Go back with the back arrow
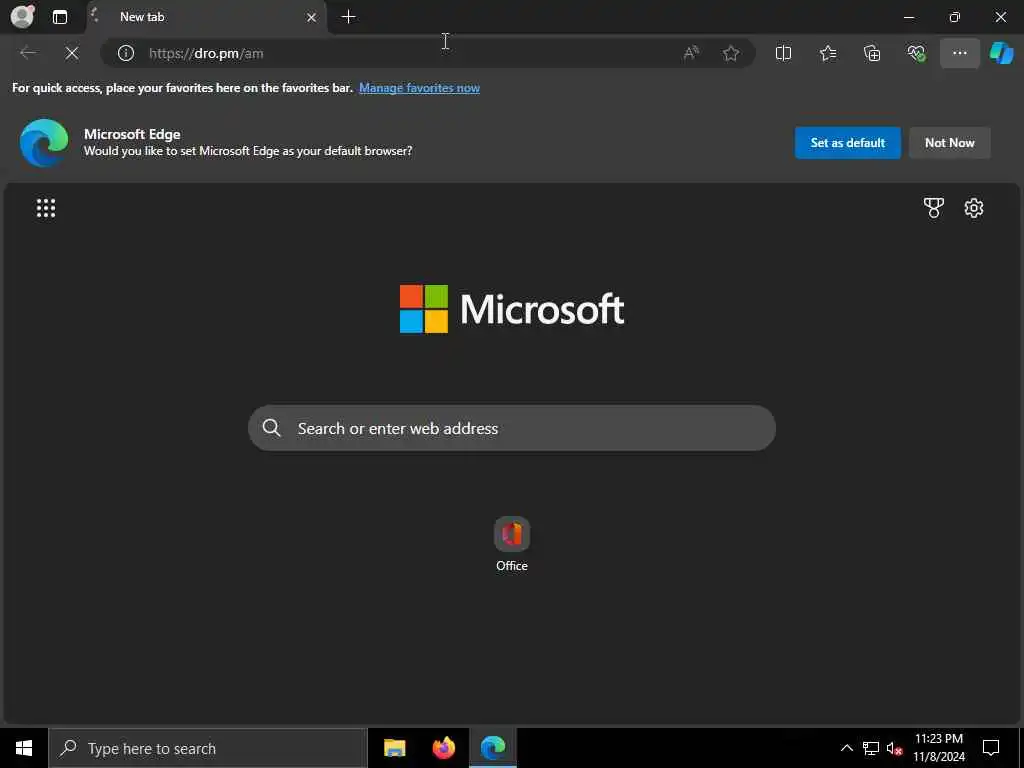 (28, 53)
